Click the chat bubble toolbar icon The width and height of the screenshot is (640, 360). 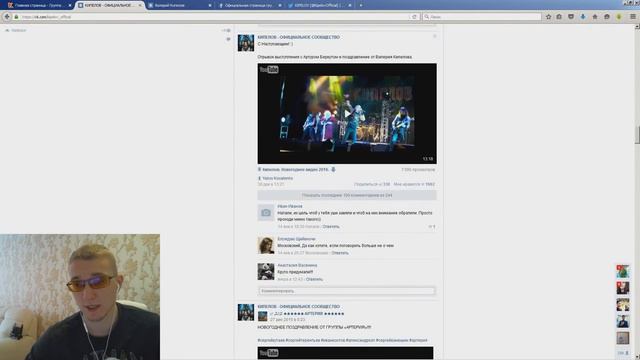pos(607,17)
